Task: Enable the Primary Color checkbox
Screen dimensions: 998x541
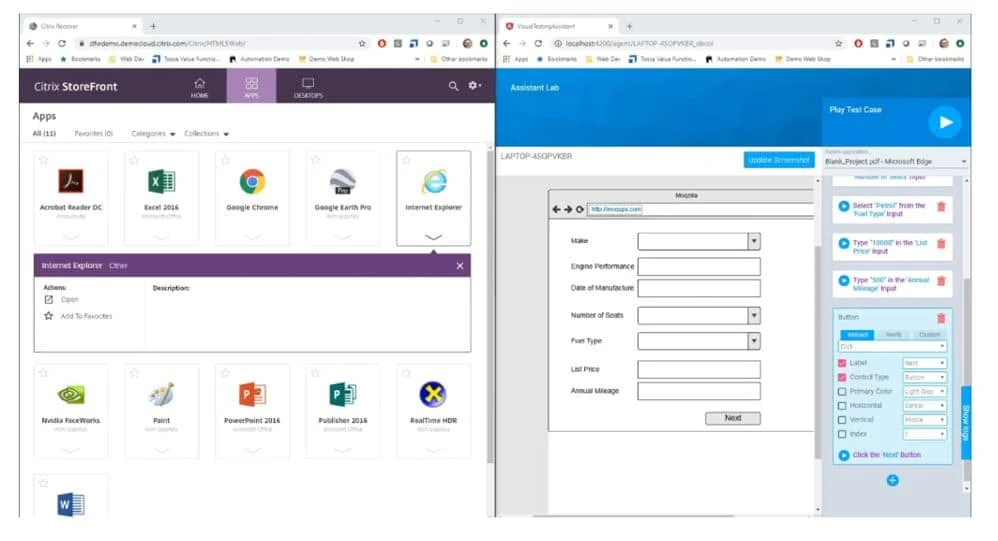Action: [842, 391]
